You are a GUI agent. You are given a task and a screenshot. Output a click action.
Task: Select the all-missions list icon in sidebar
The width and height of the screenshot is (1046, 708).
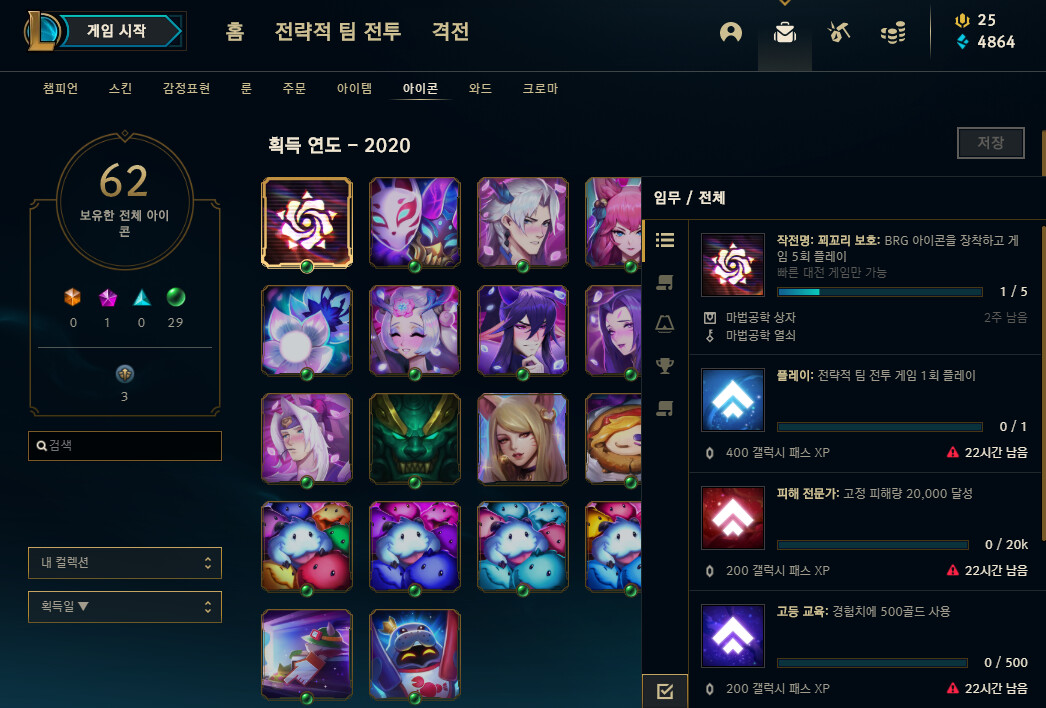tap(664, 240)
